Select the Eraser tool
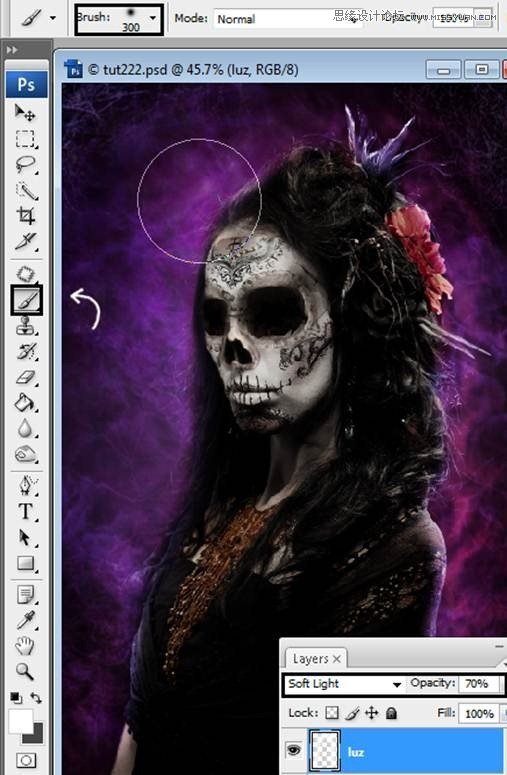This screenshot has height=775, width=507. point(25,378)
